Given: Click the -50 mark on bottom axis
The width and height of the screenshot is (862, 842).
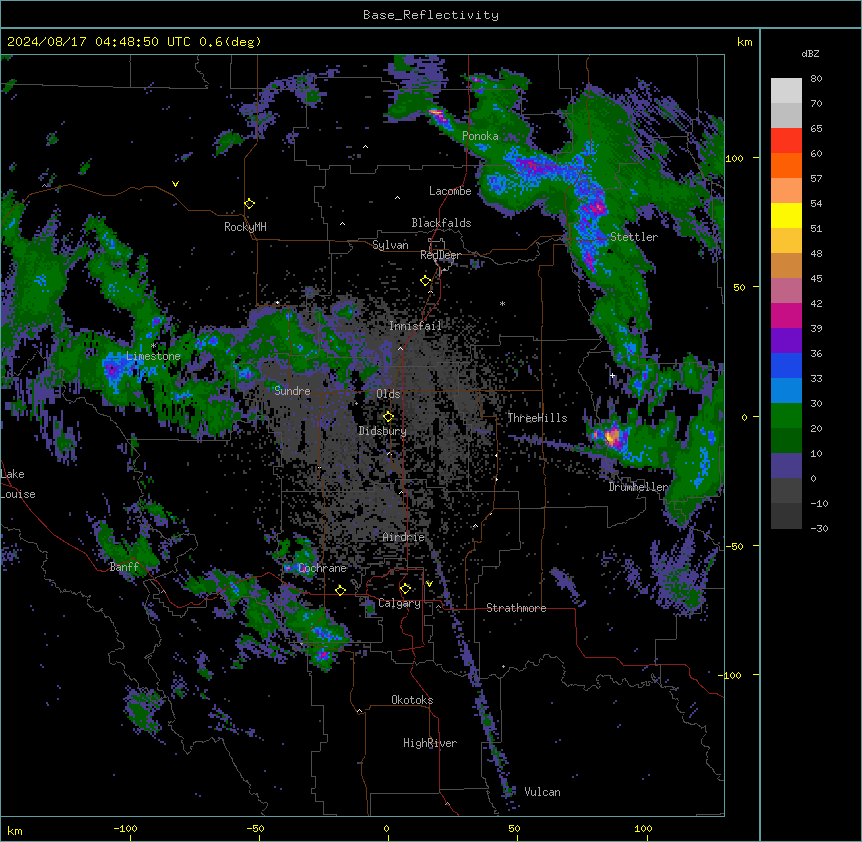Looking at the screenshot, I should point(255,828).
